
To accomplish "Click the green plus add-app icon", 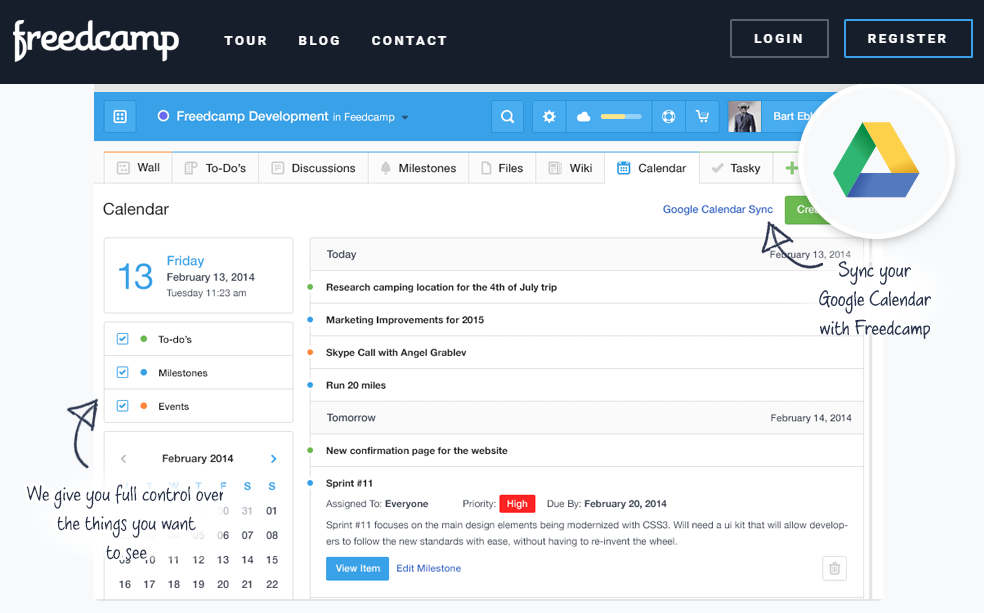I will point(791,168).
